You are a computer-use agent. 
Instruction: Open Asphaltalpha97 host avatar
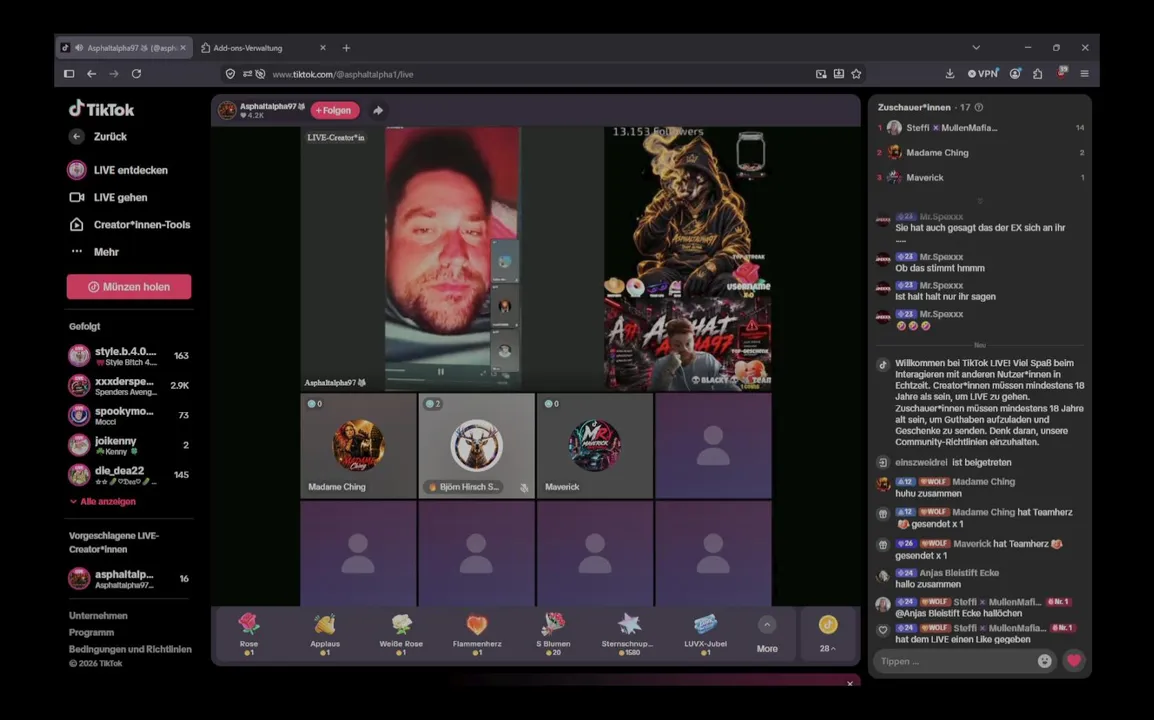(x=227, y=110)
